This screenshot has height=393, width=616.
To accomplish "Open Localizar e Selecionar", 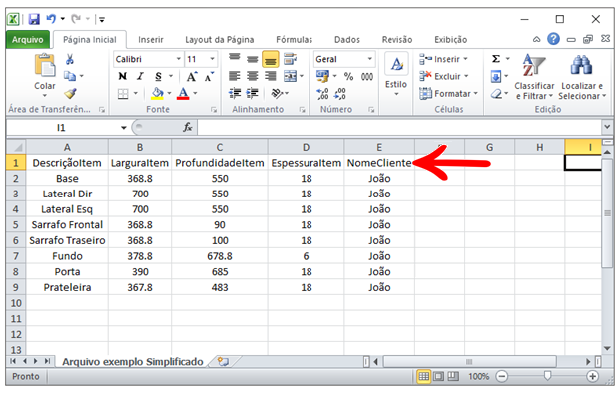I will coord(581,77).
